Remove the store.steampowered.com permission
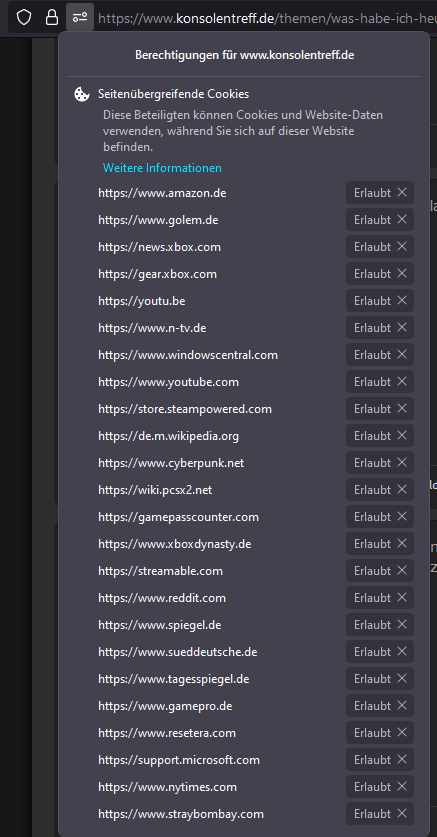This screenshot has width=437, height=837. (402, 408)
